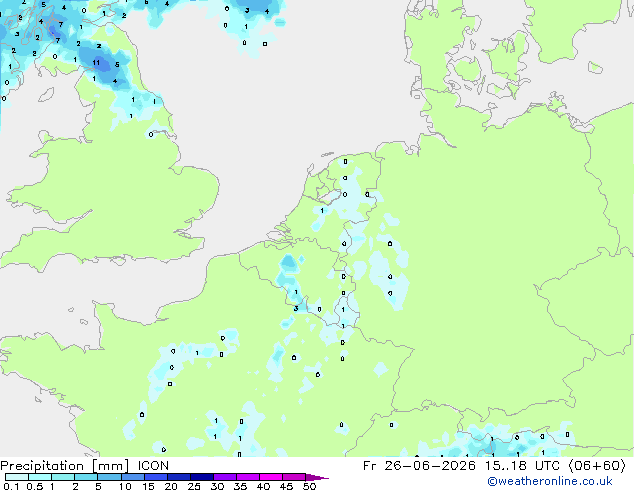Image resolution: width=634 pixels, height=490 pixels.
Task: Click the '11' precipitation value over northern Britain
Action: (x=96, y=63)
